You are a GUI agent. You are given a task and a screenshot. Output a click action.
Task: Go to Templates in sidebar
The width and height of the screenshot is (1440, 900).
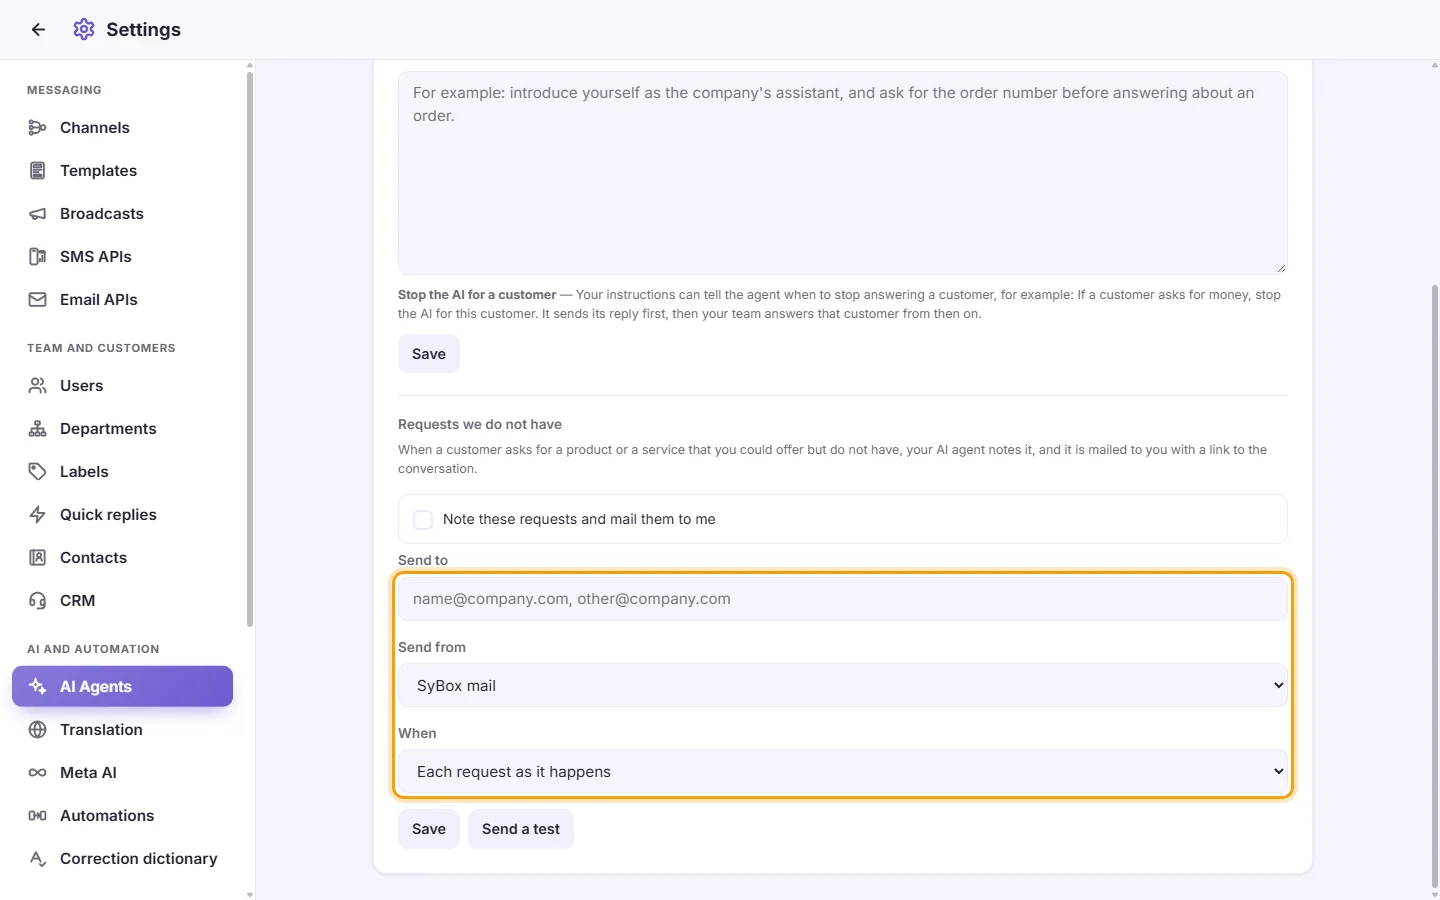pos(122,170)
